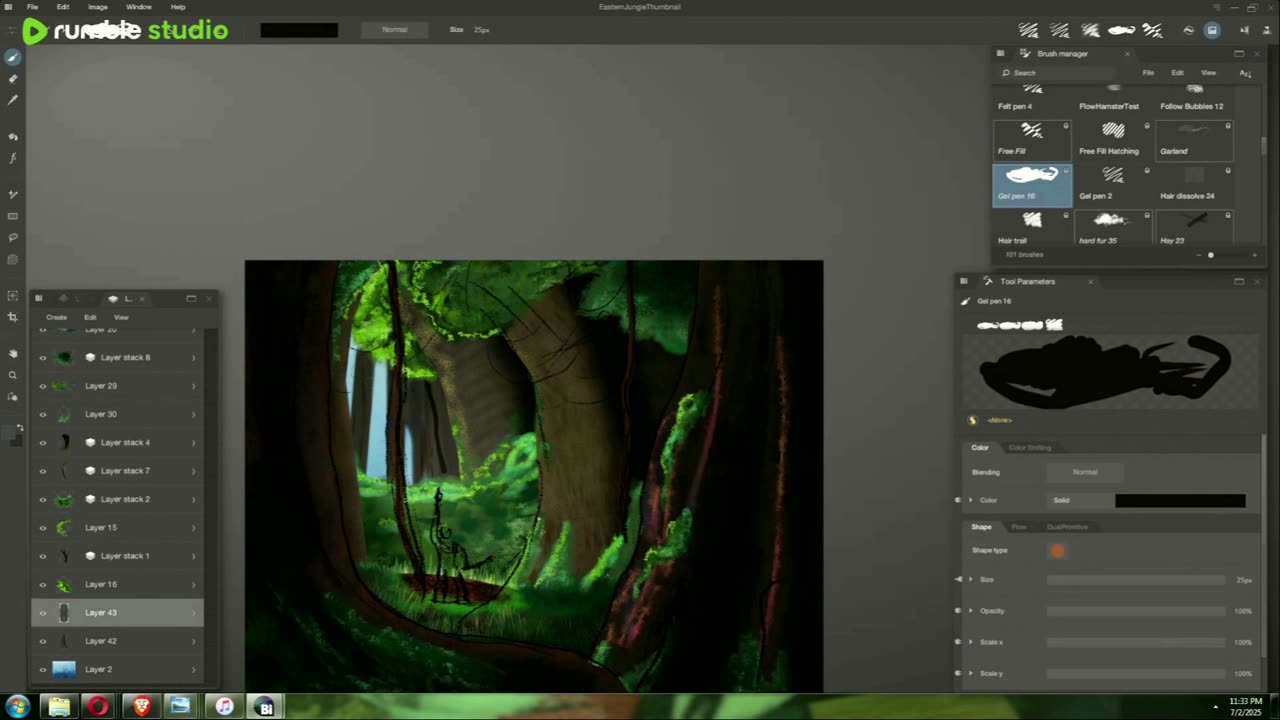Image resolution: width=1280 pixels, height=720 pixels.
Task: Expand the Size parameter arrow in Tool Parameters
Action: (970, 580)
